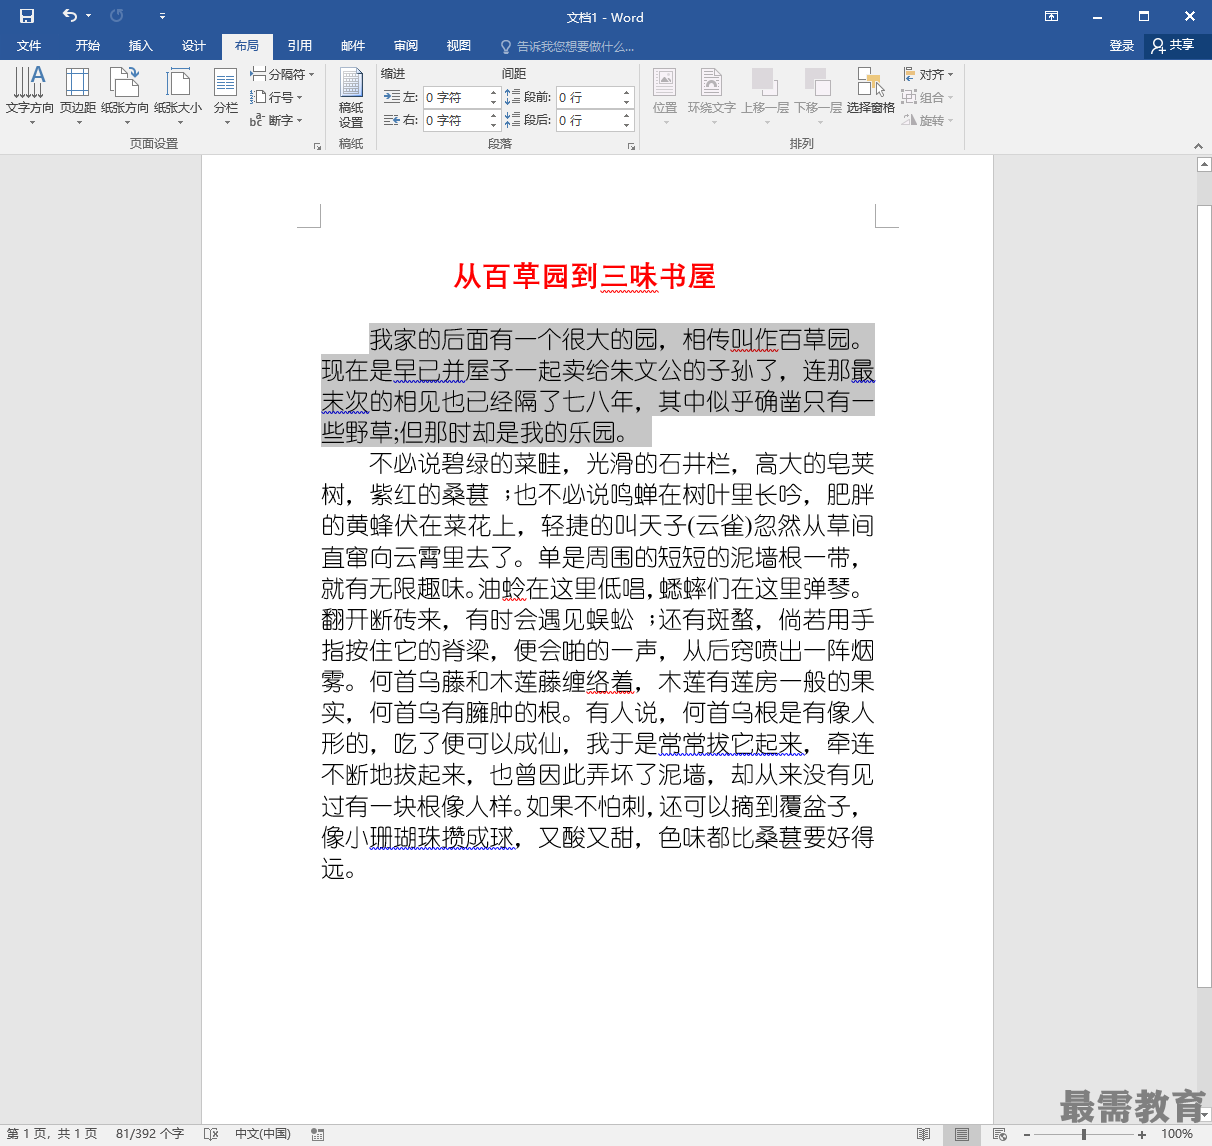Click word count 81/392 个字

150,1134
